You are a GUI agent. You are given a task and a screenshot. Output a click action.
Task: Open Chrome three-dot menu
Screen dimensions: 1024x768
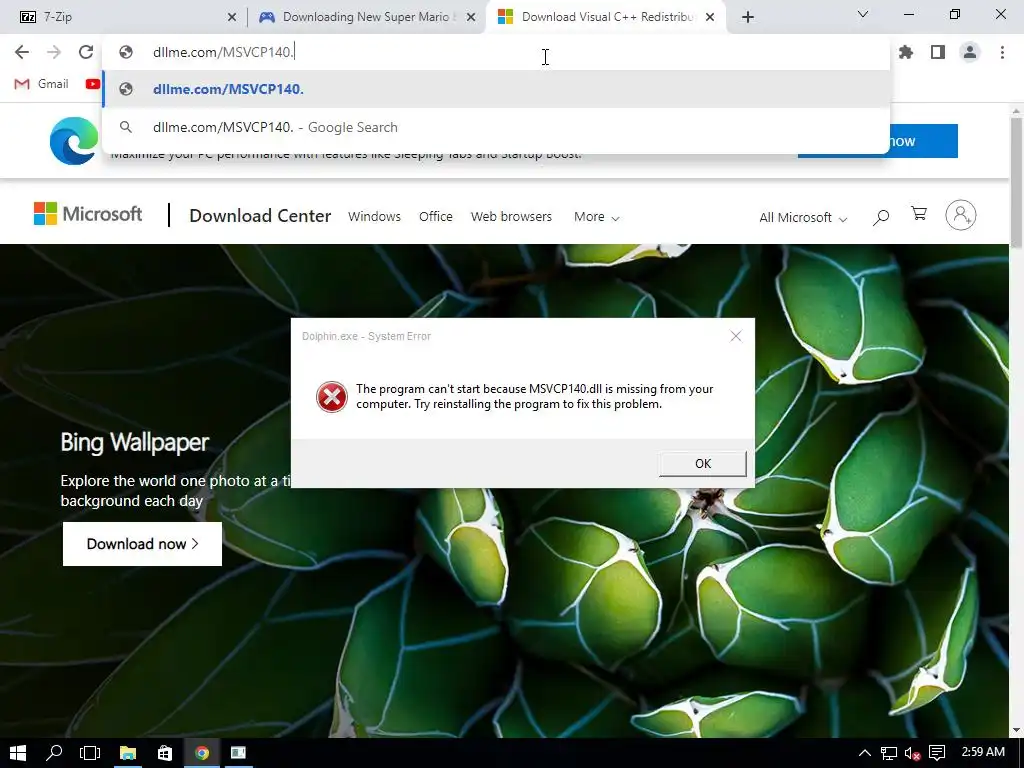pyautogui.click(x=1002, y=52)
